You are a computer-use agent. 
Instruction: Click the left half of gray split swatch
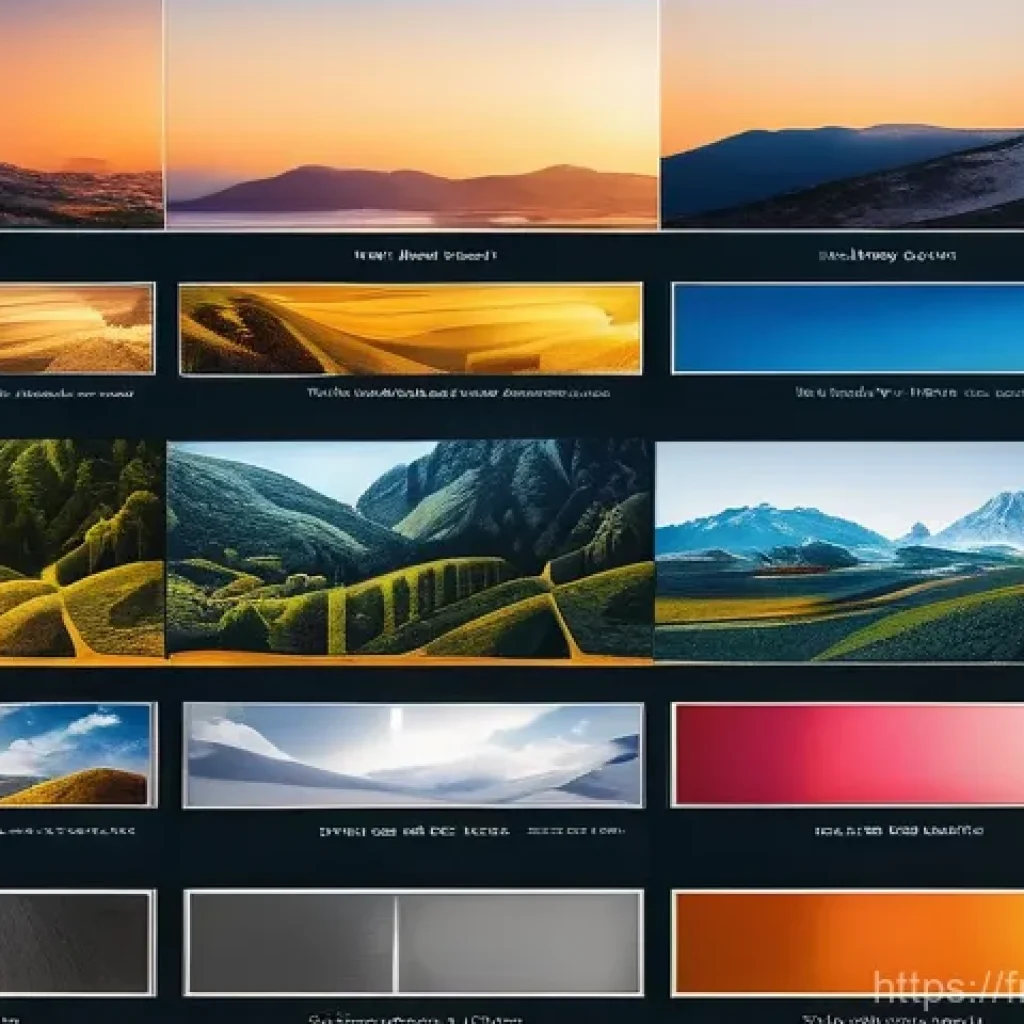[291, 943]
